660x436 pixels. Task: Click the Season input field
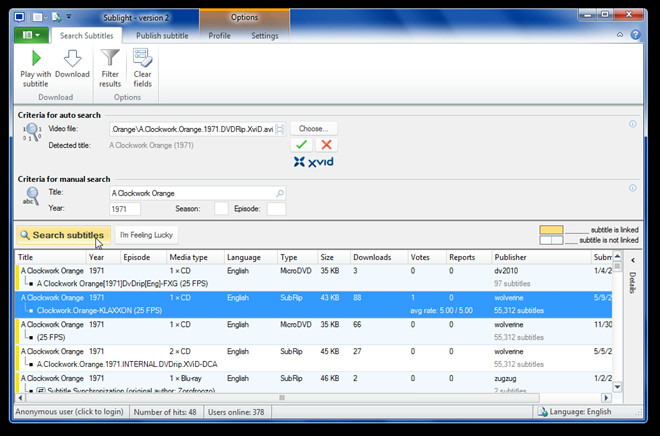(221, 209)
